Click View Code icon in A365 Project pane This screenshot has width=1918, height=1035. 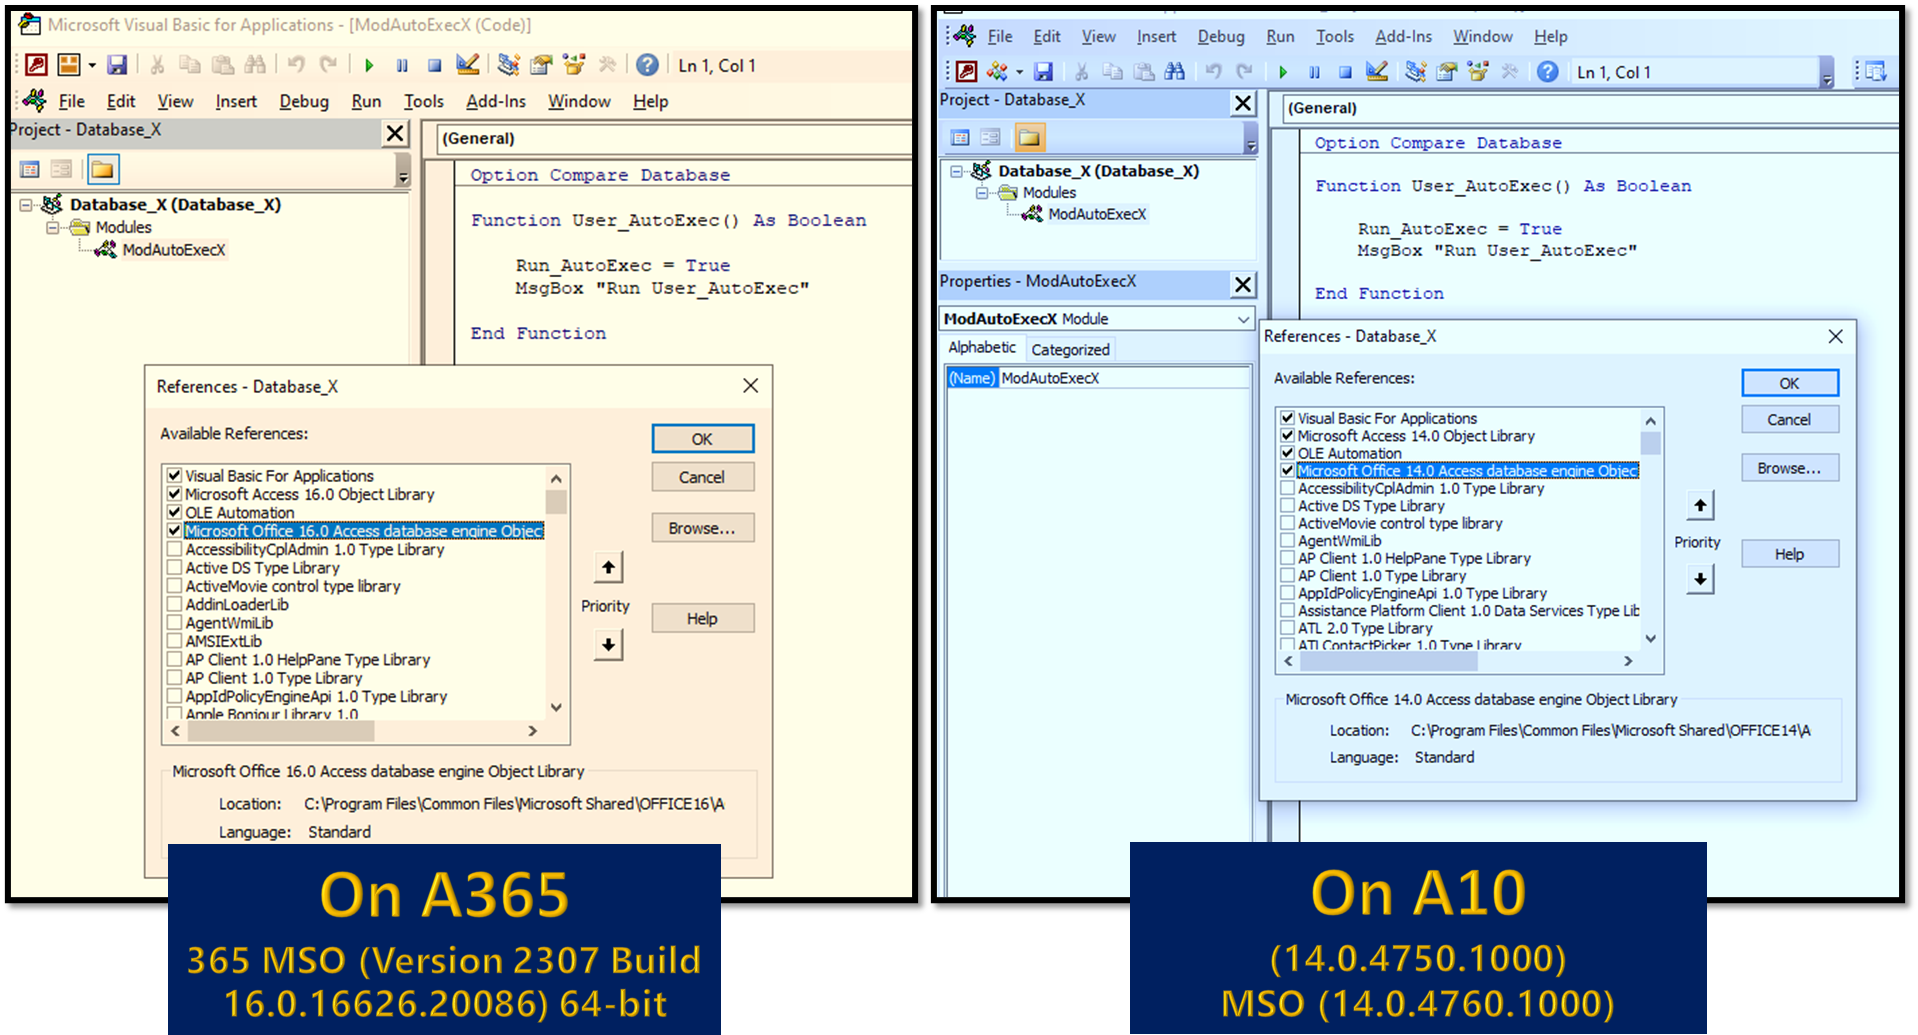pyautogui.click(x=30, y=169)
